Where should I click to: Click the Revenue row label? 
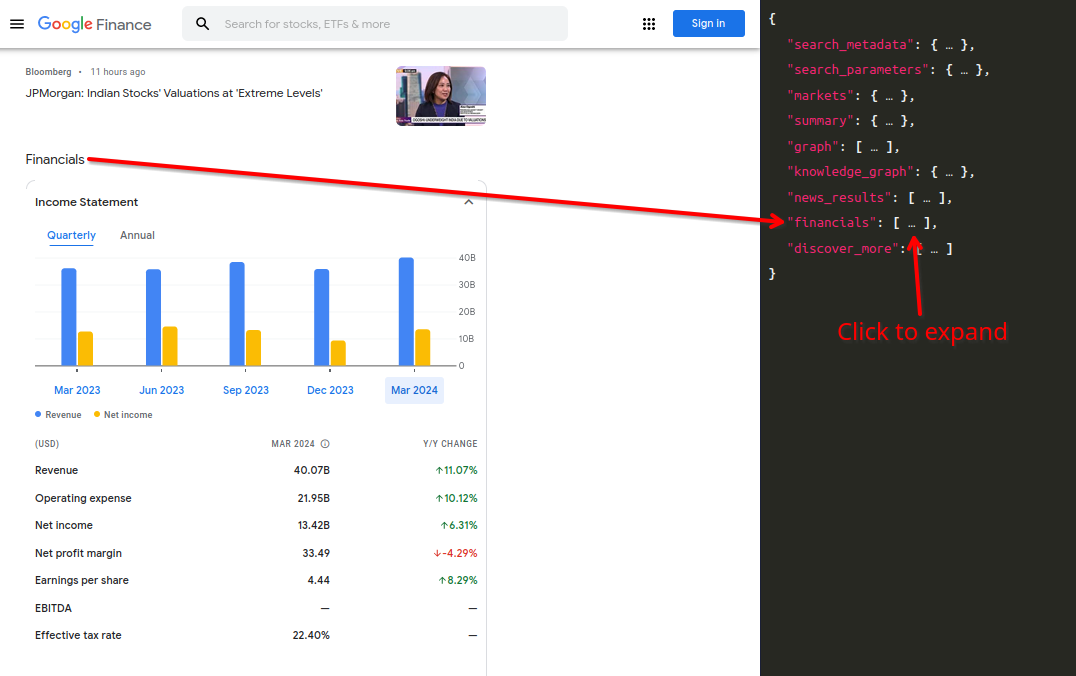tap(56, 470)
